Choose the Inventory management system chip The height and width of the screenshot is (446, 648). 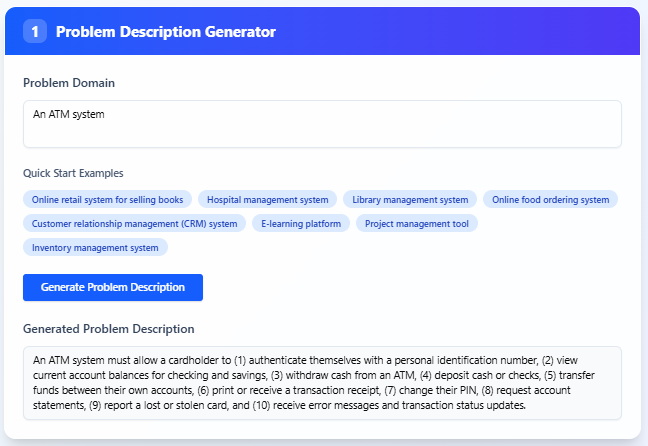[x=95, y=247]
